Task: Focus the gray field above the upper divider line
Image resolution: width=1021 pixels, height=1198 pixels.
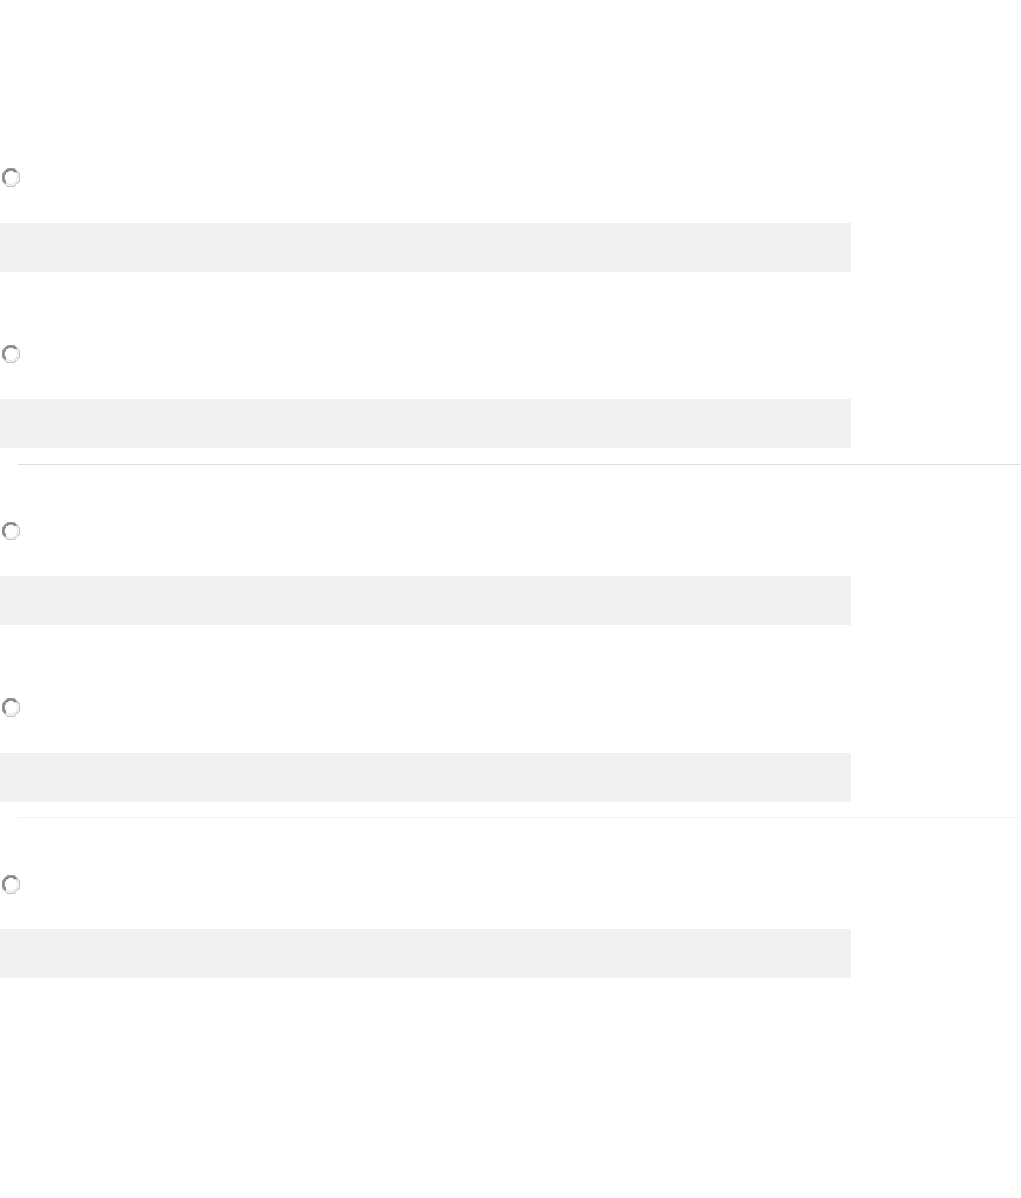Action: [x=425, y=423]
